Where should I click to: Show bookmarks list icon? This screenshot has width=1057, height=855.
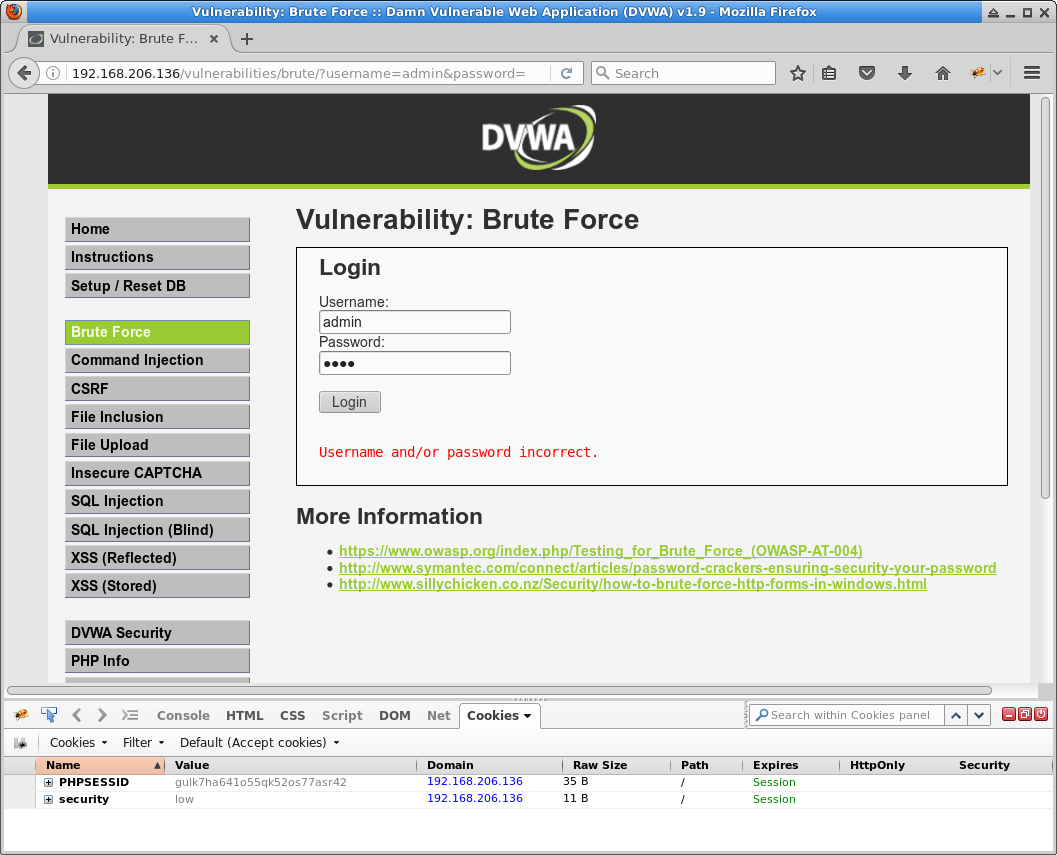(x=829, y=73)
